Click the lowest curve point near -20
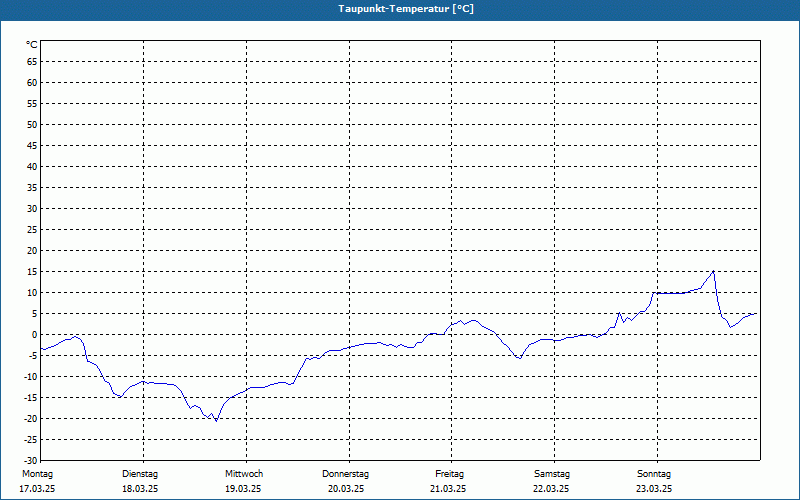800x500 pixels. [216, 421]
